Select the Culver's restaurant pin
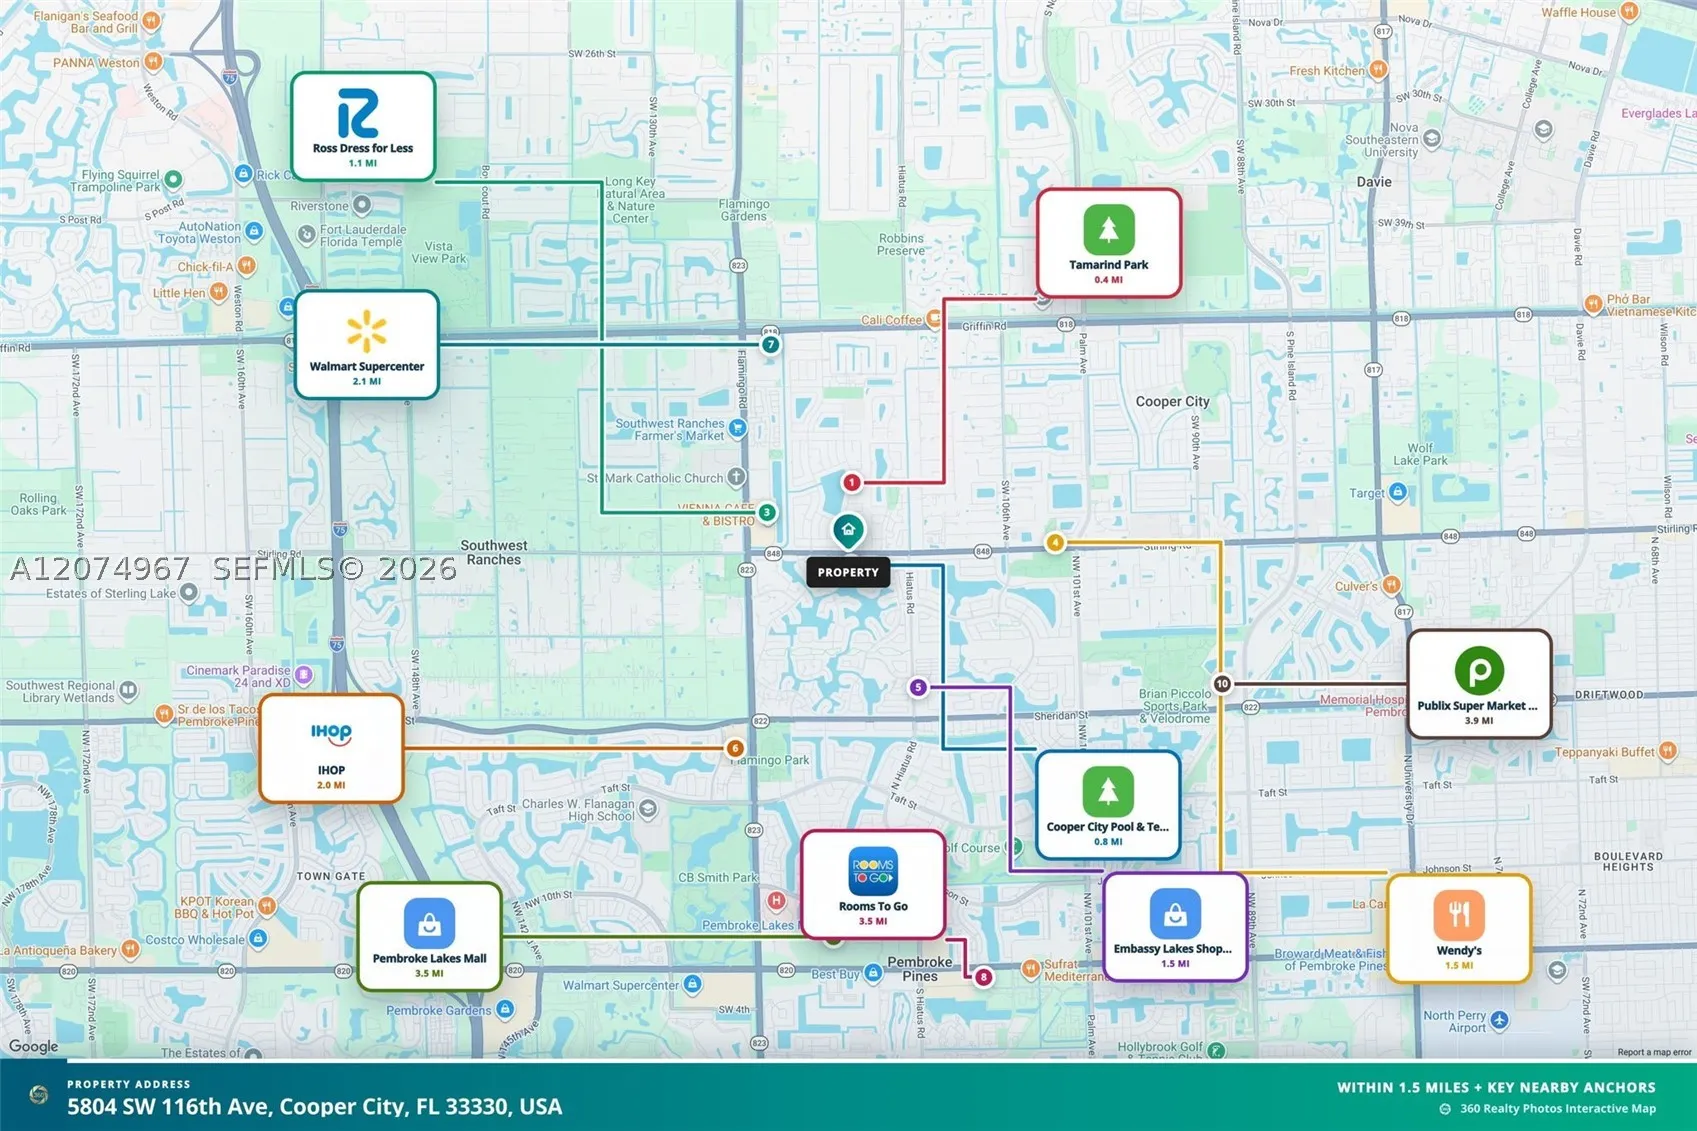Image resolution: width=1697 pixels, height=1131 pixels. tap(1391, 586)
